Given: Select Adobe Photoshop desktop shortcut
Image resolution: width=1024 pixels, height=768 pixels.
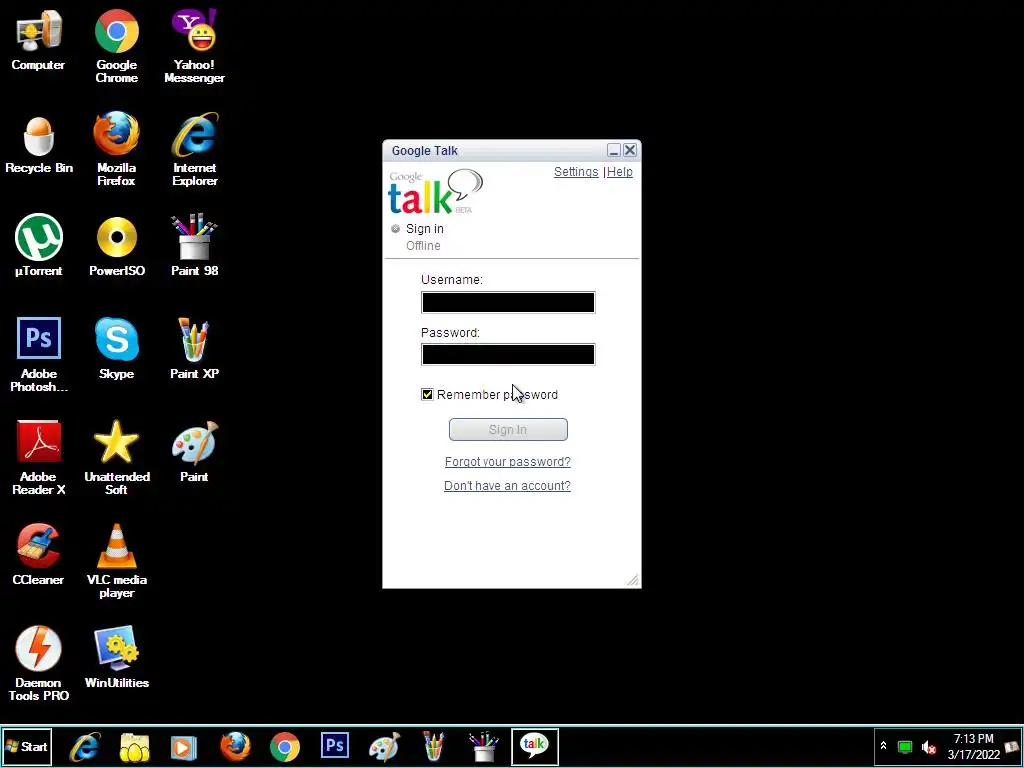Looking at the screenshot, I should (x=39, y=355).
